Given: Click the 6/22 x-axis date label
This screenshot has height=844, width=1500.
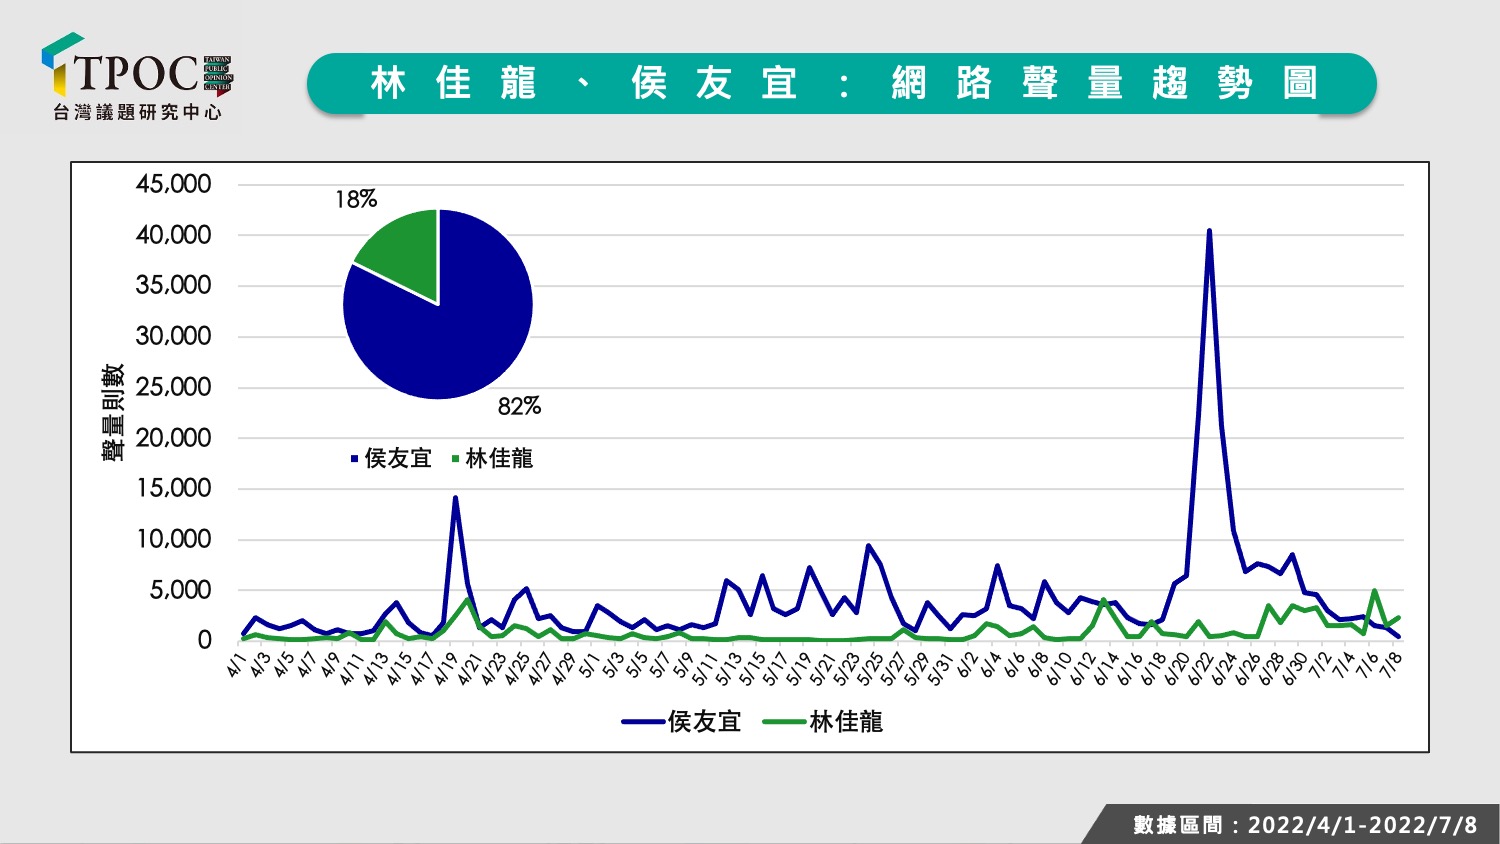Looking at the screenshot, I should click(x=1200, y=667).
